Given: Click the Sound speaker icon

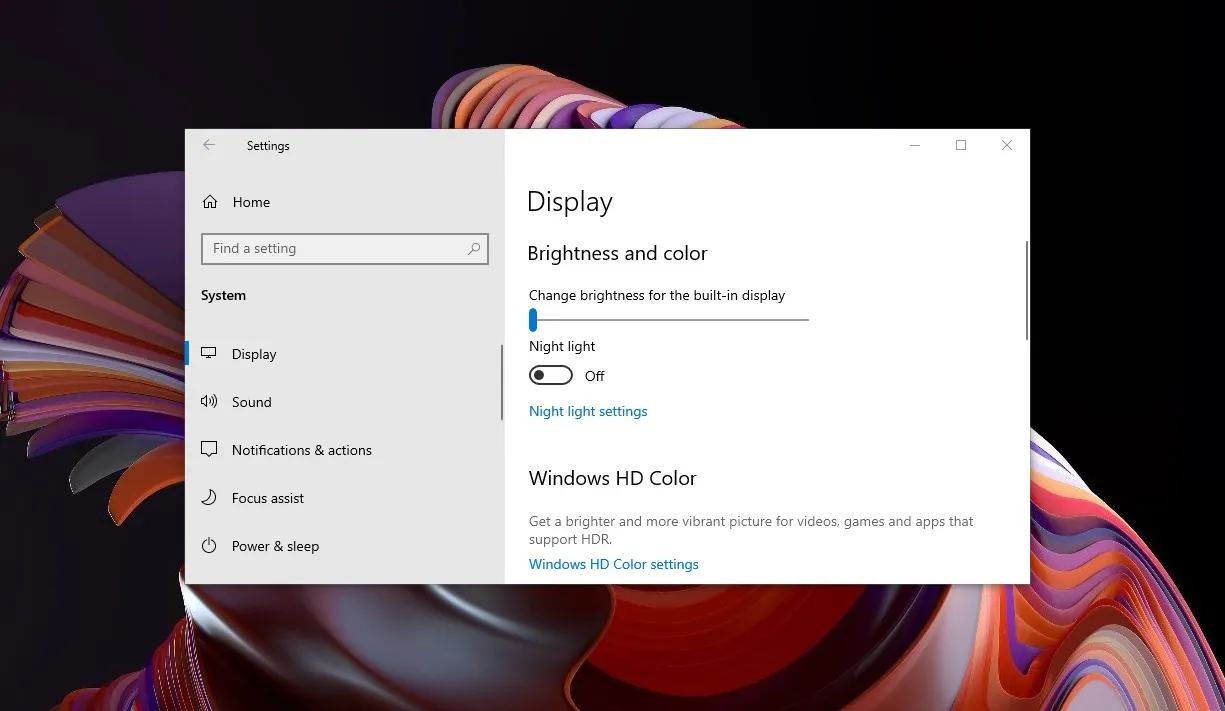Looking at the screenshot, I should click(209, 402).
